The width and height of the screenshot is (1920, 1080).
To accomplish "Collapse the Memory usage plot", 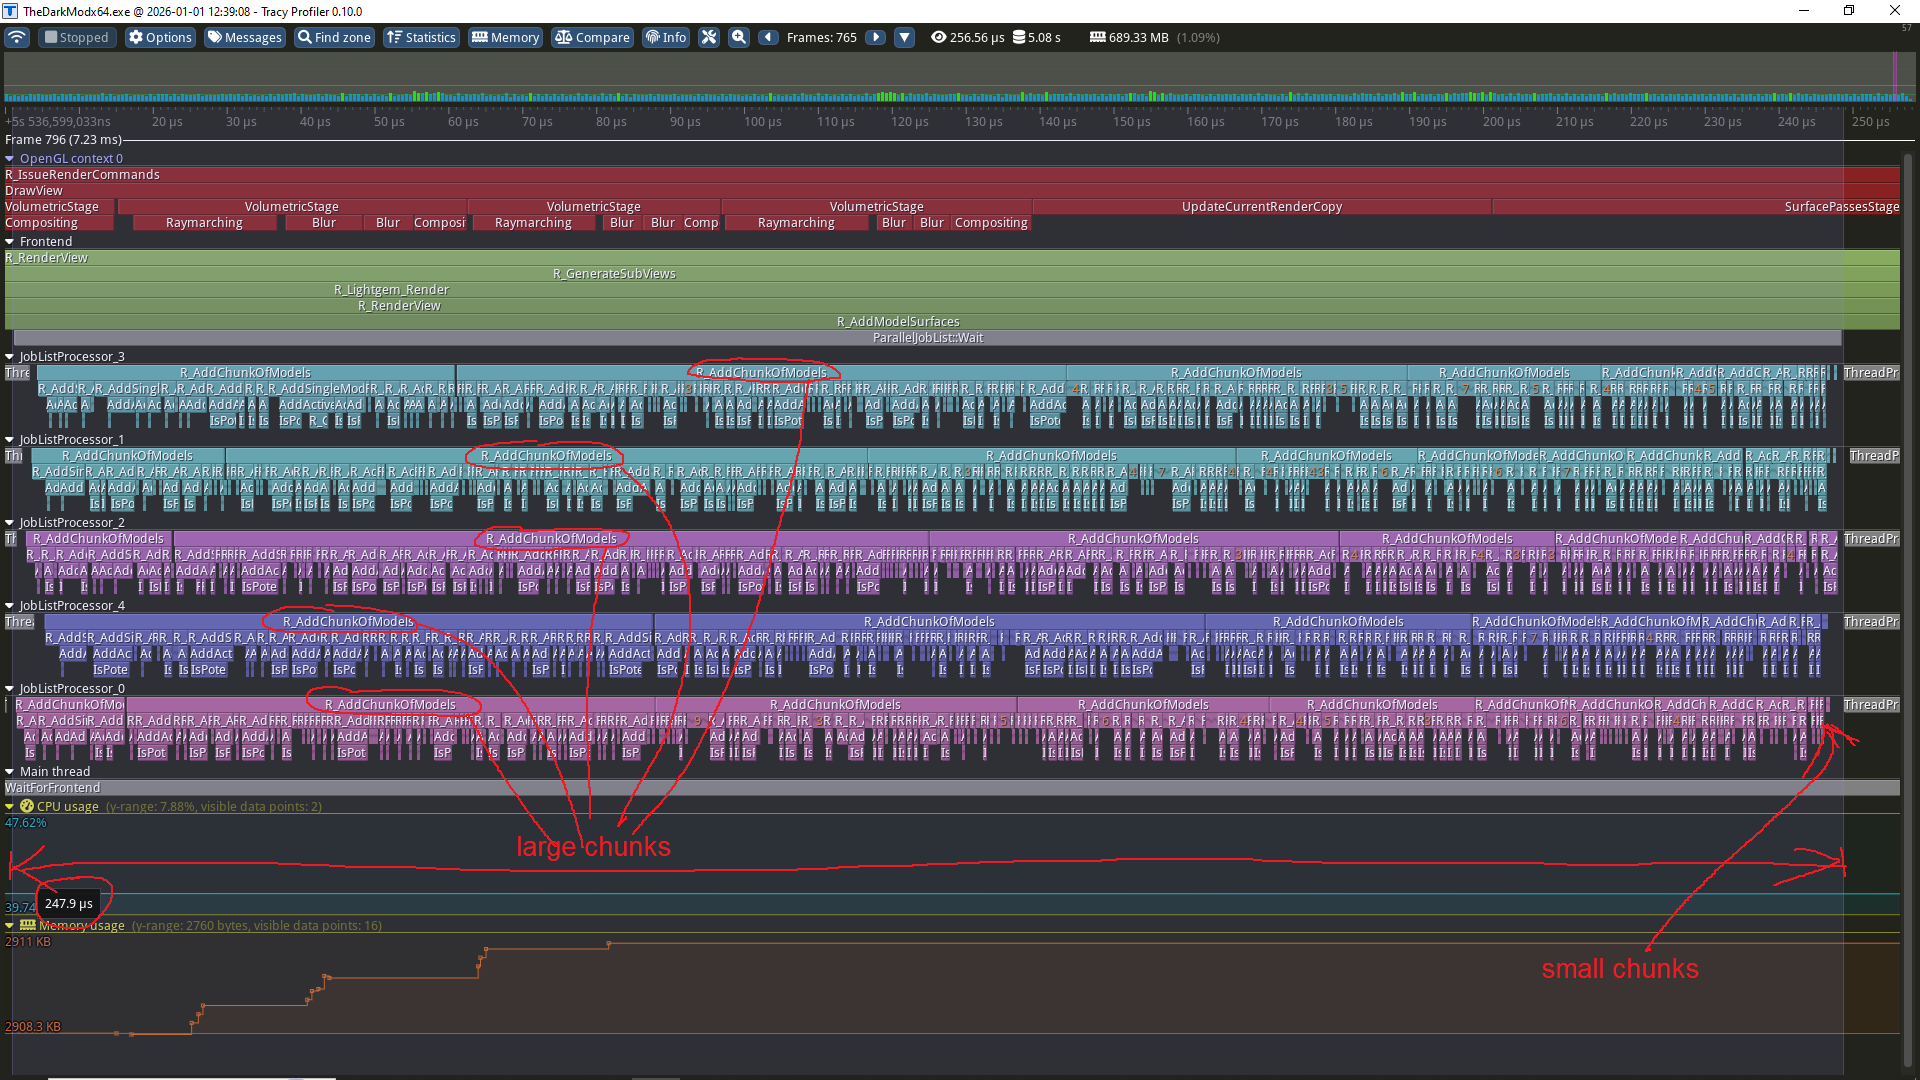I will point(10,925).
